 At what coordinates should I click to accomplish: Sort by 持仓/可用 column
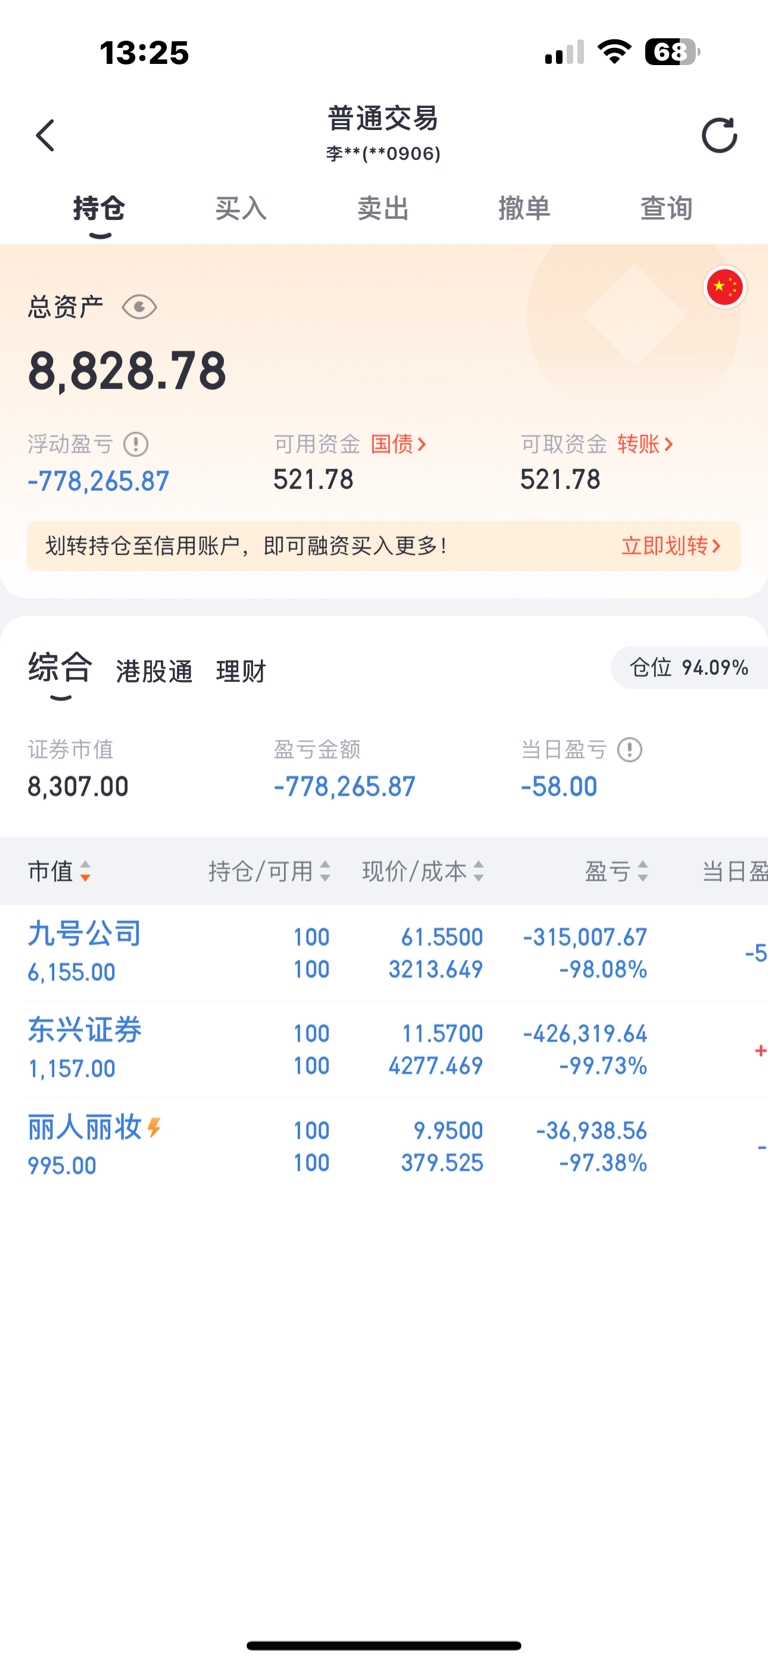pyautogui.click(x=269, y=872)
